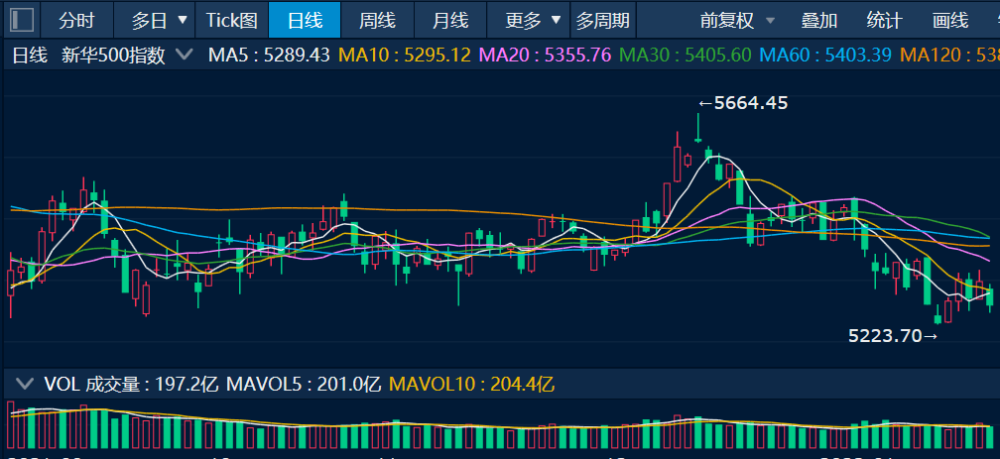Switch to Tick图 chart tab
The width and height of the screenshot is (1000, 459).
[x=232, y=20]
